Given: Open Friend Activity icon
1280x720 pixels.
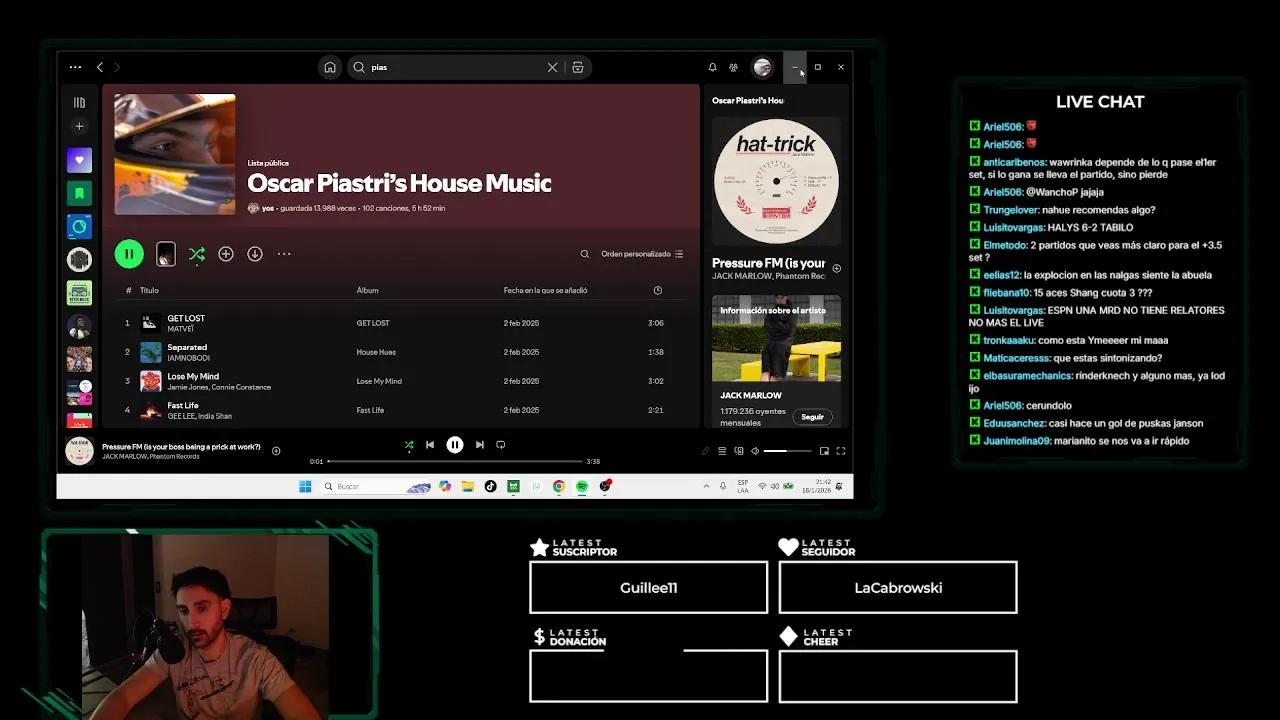Looking at the screenshot, I should tap(733, 67).
